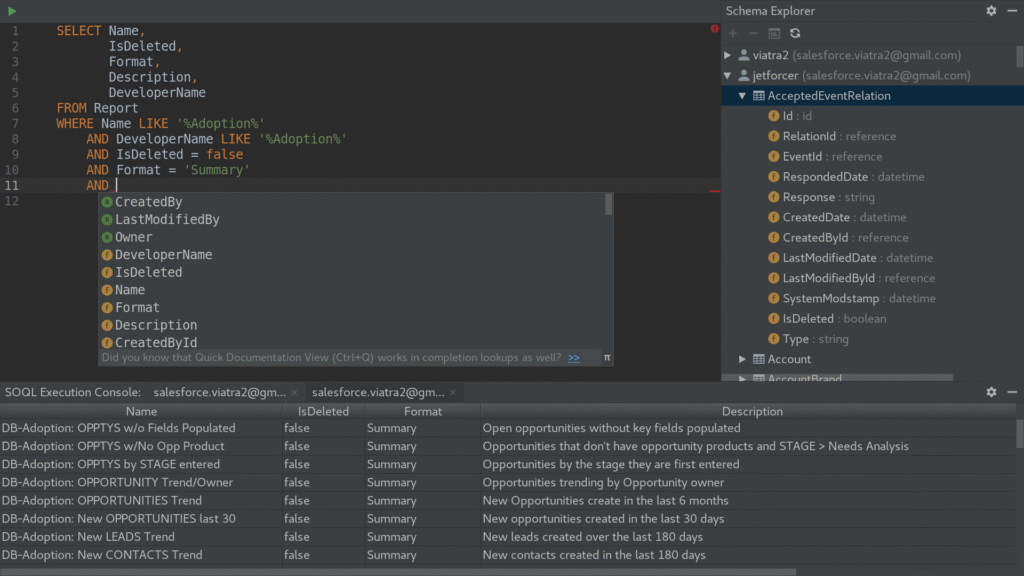Switch to the second salesforce.viatra2 console tab
This screenshot has height=576, width=1024.
tap(377, 393)
